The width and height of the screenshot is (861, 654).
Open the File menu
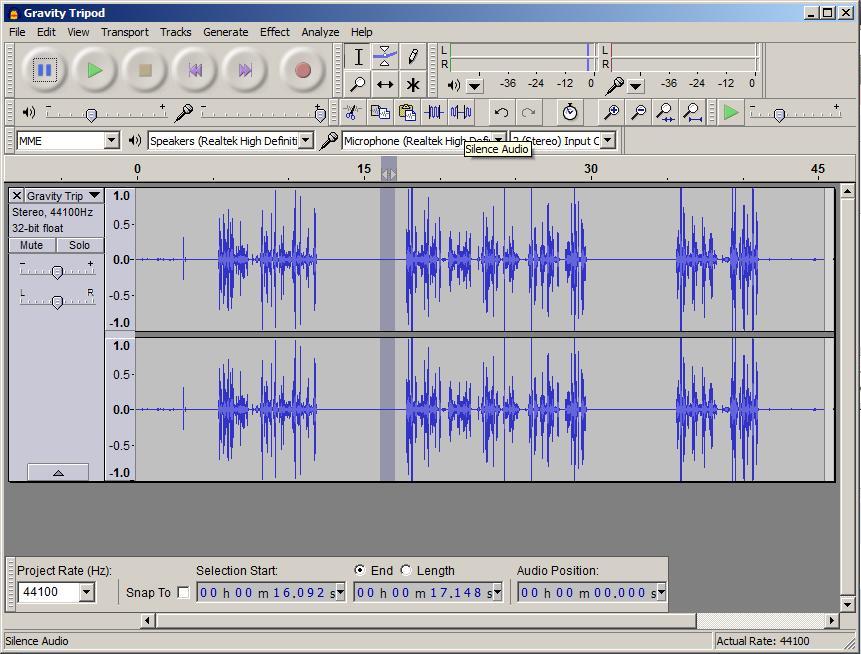17,32
